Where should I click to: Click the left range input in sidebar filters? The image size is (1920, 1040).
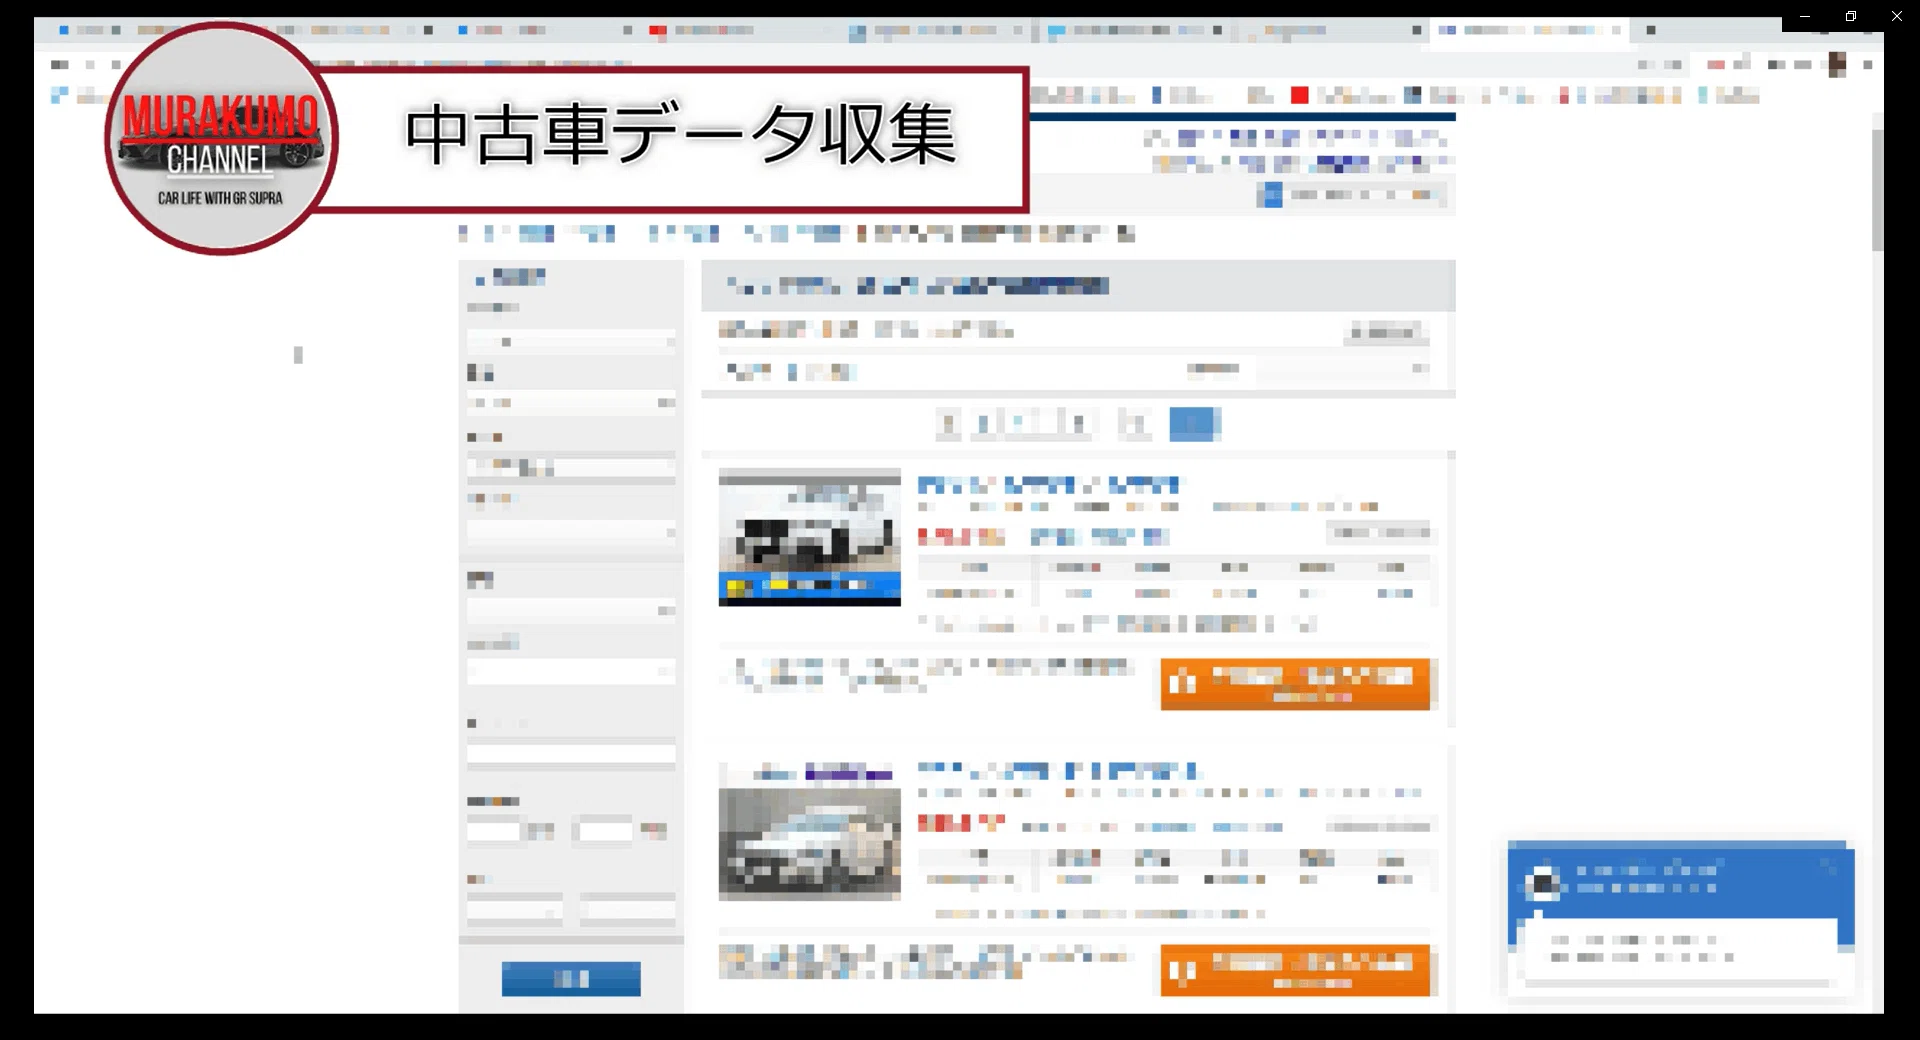(x=494, y=830)
